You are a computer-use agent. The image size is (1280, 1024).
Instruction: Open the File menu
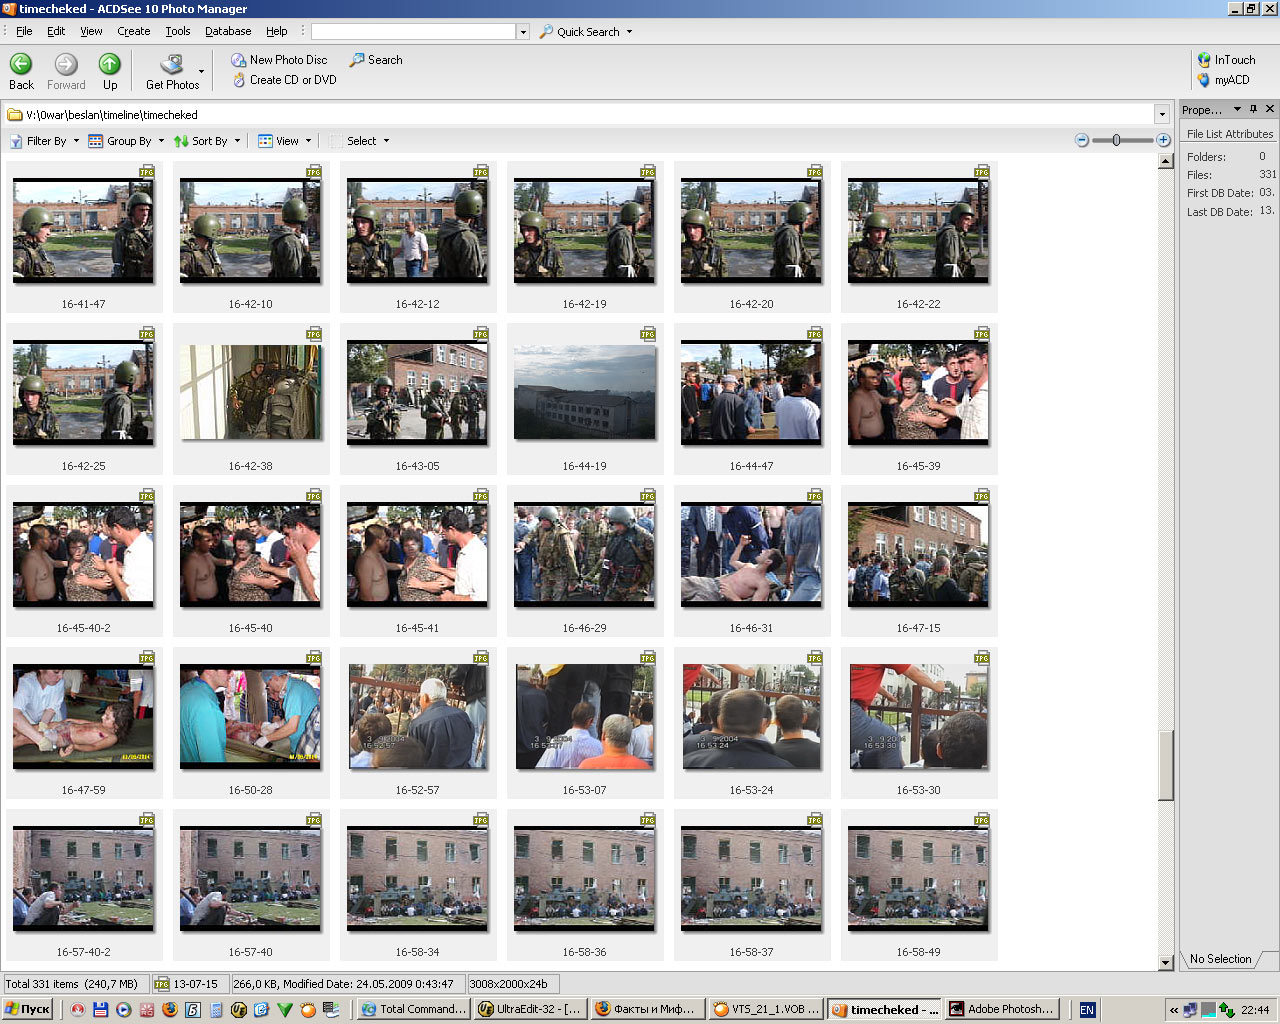click(x=24, y=31)
